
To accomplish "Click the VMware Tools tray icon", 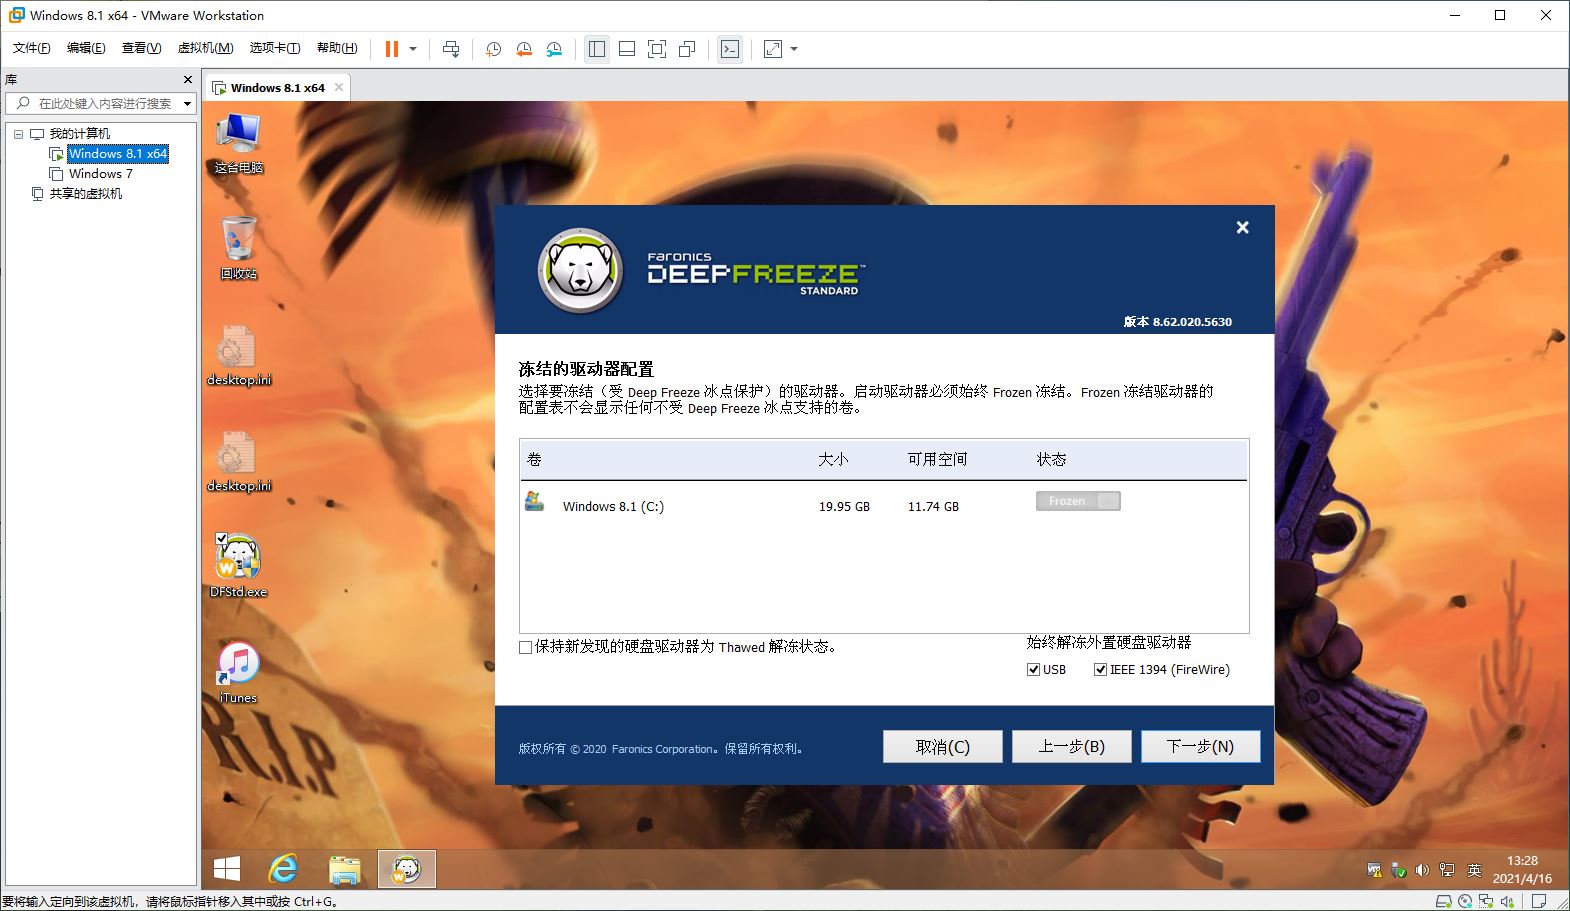I will pyautogui.click(x=1374, y=871).
